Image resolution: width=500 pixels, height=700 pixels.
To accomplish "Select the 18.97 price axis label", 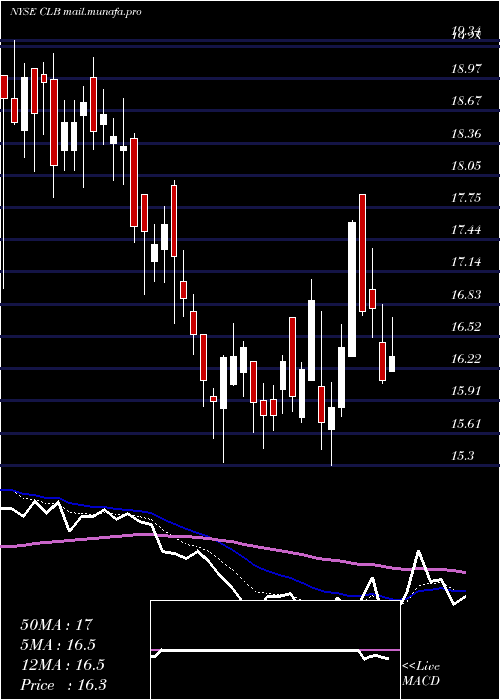I will (467, 69).
